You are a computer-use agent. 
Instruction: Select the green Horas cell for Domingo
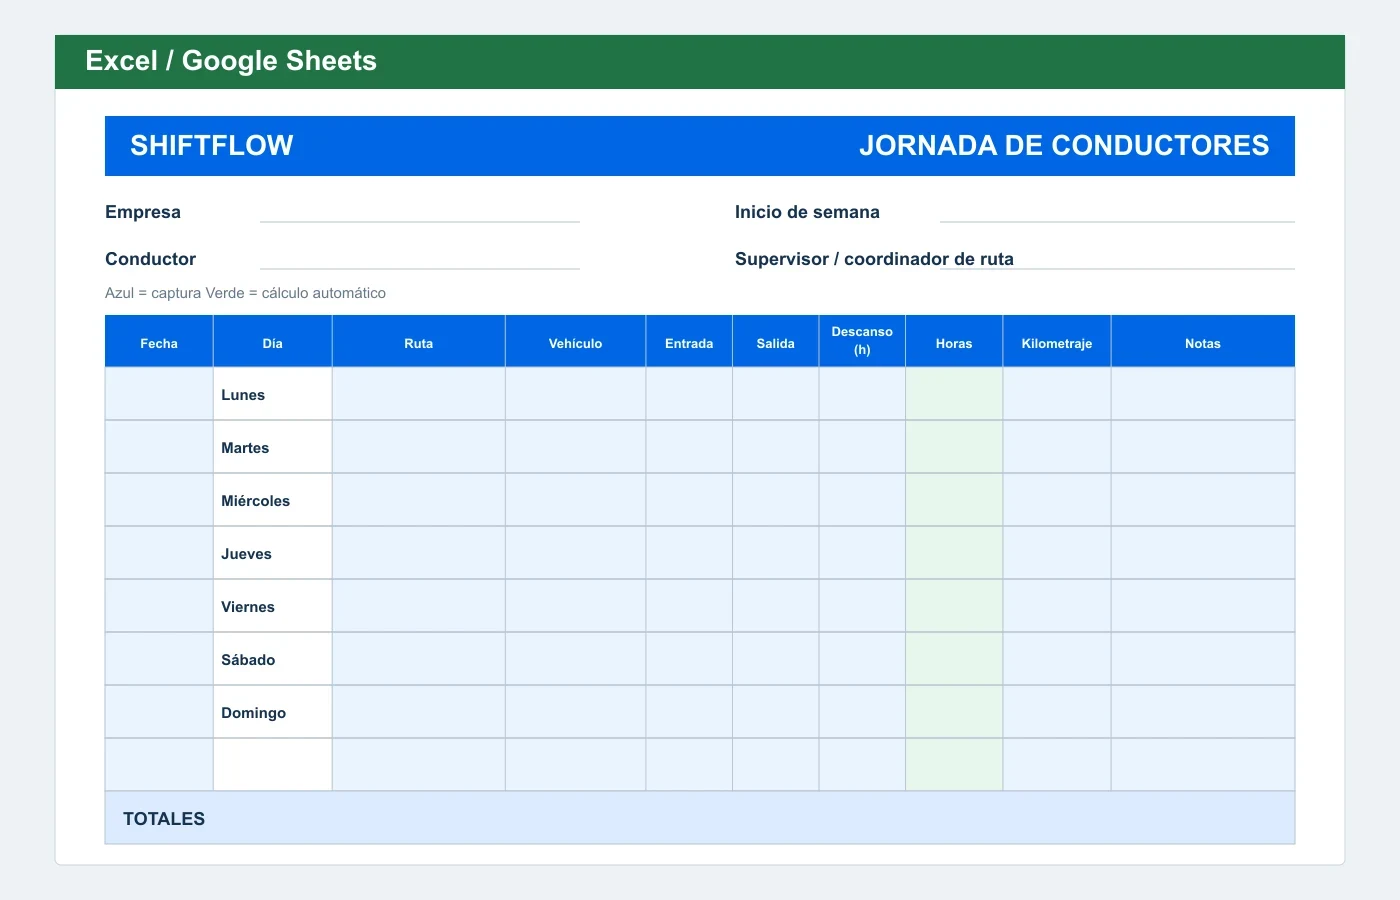pos(954,712)
